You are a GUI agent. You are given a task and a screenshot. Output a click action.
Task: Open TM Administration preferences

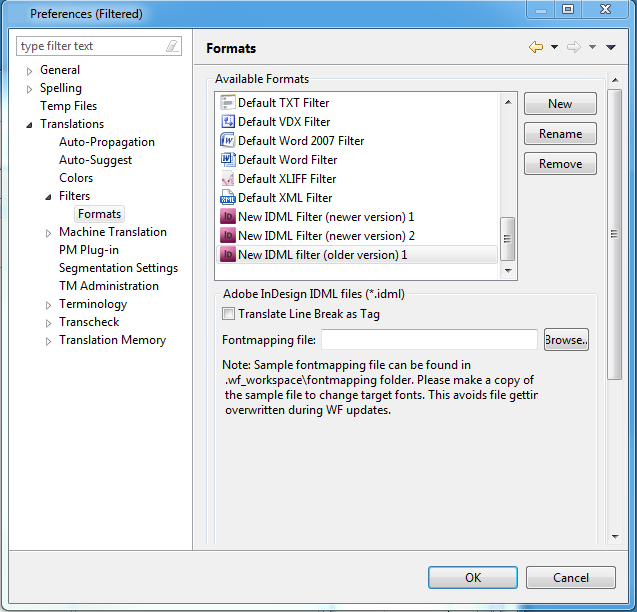point(108,286)
